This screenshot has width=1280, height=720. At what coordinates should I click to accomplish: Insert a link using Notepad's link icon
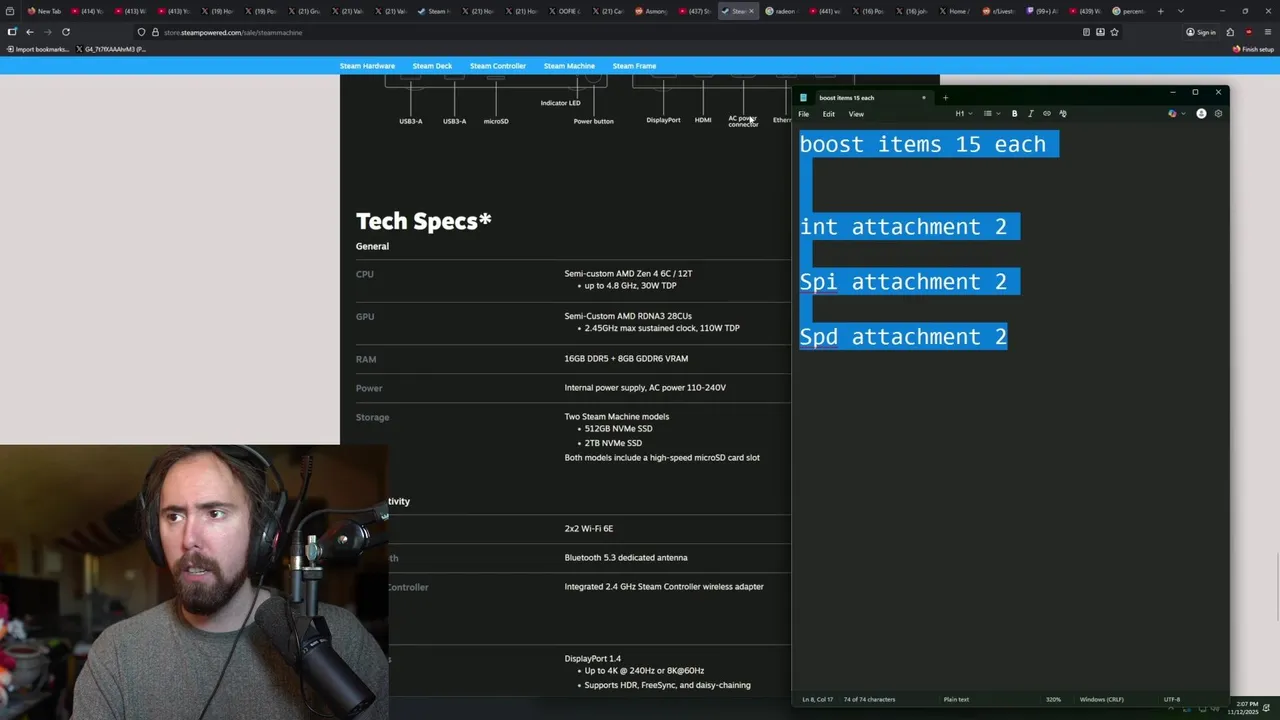click(x=1047, y=114)
